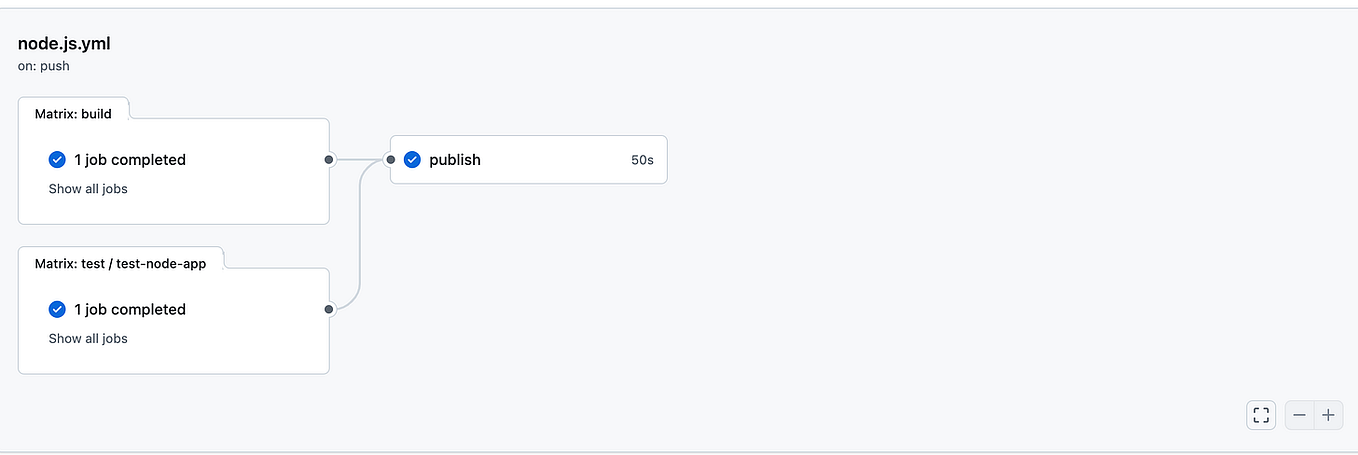Zoom in the graph with the plus button
Screen dimensions: 1358x455
click(x=1328, y=415)
